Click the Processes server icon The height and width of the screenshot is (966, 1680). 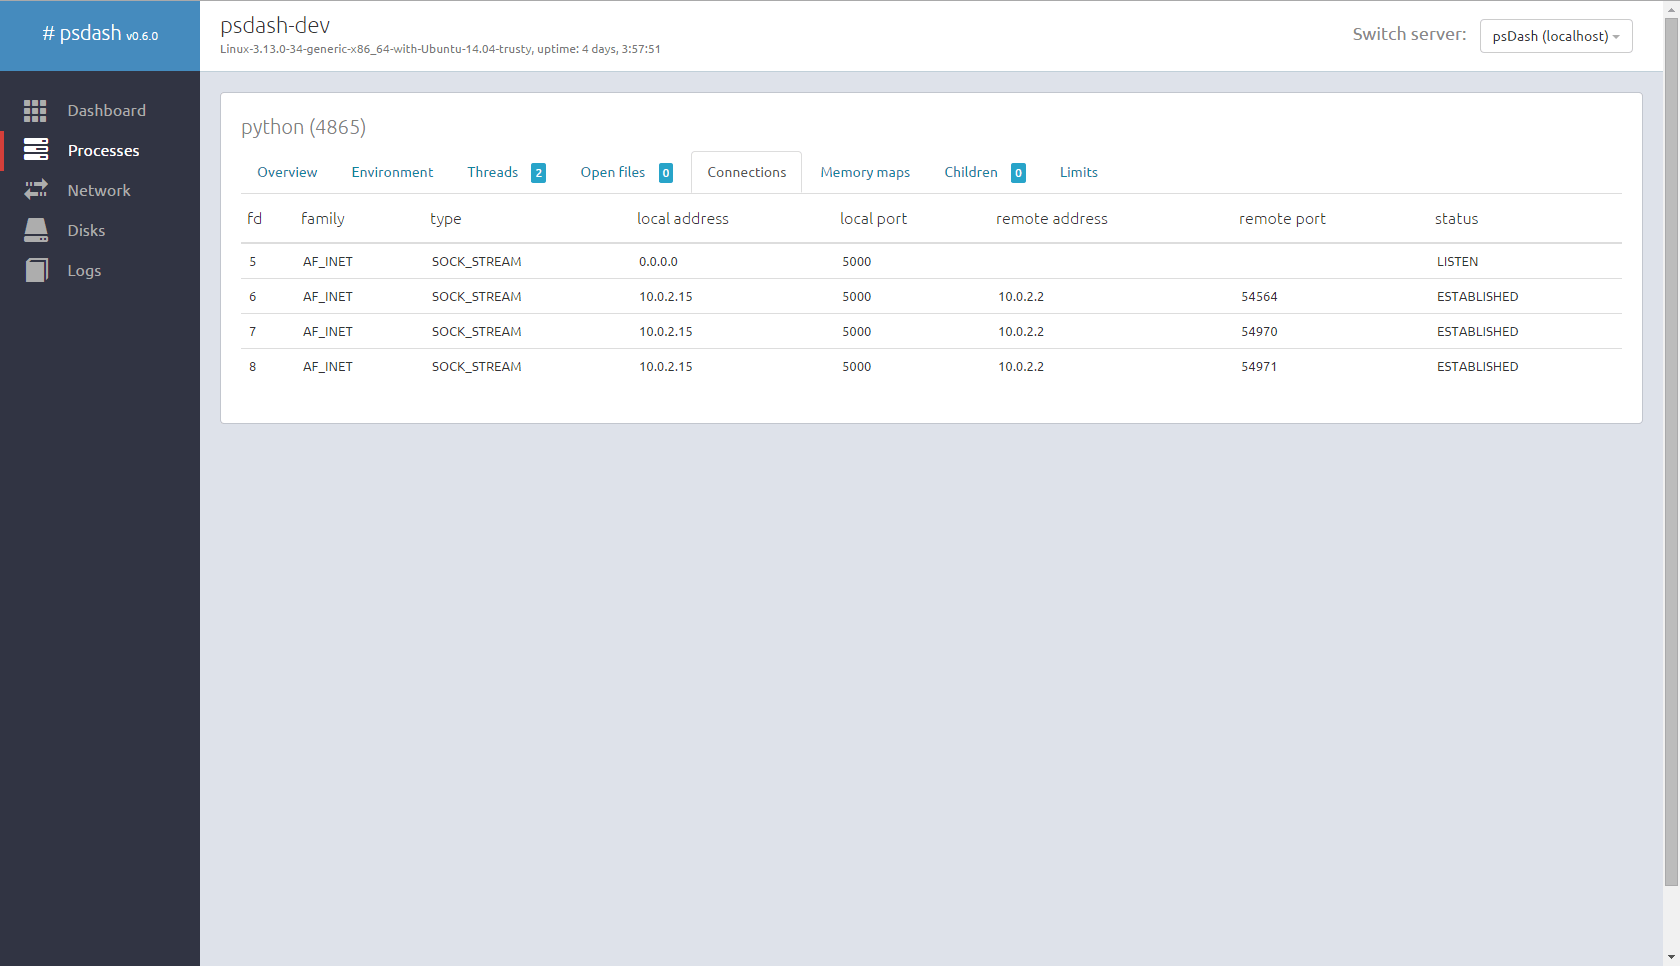35,150
